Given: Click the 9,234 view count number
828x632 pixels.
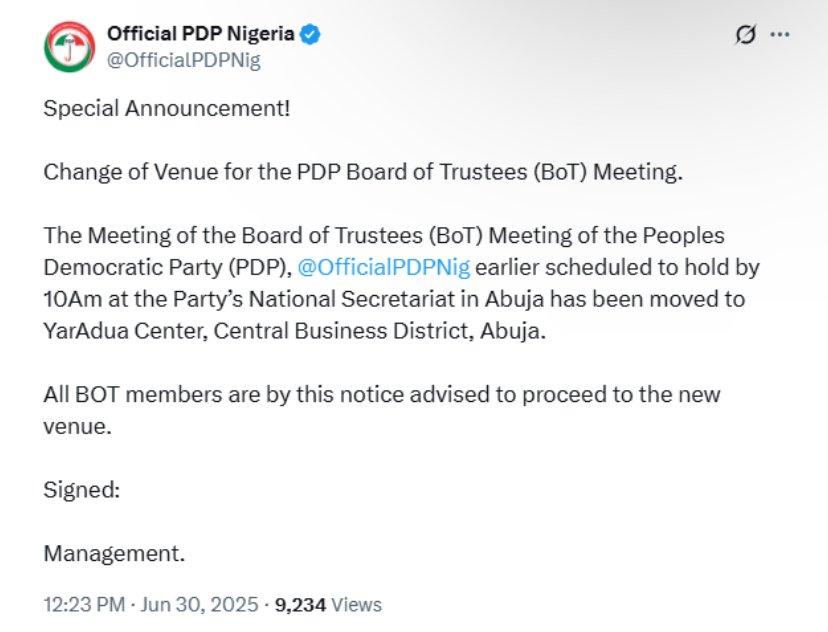Looking at the screenshot, I should point(296,604).
